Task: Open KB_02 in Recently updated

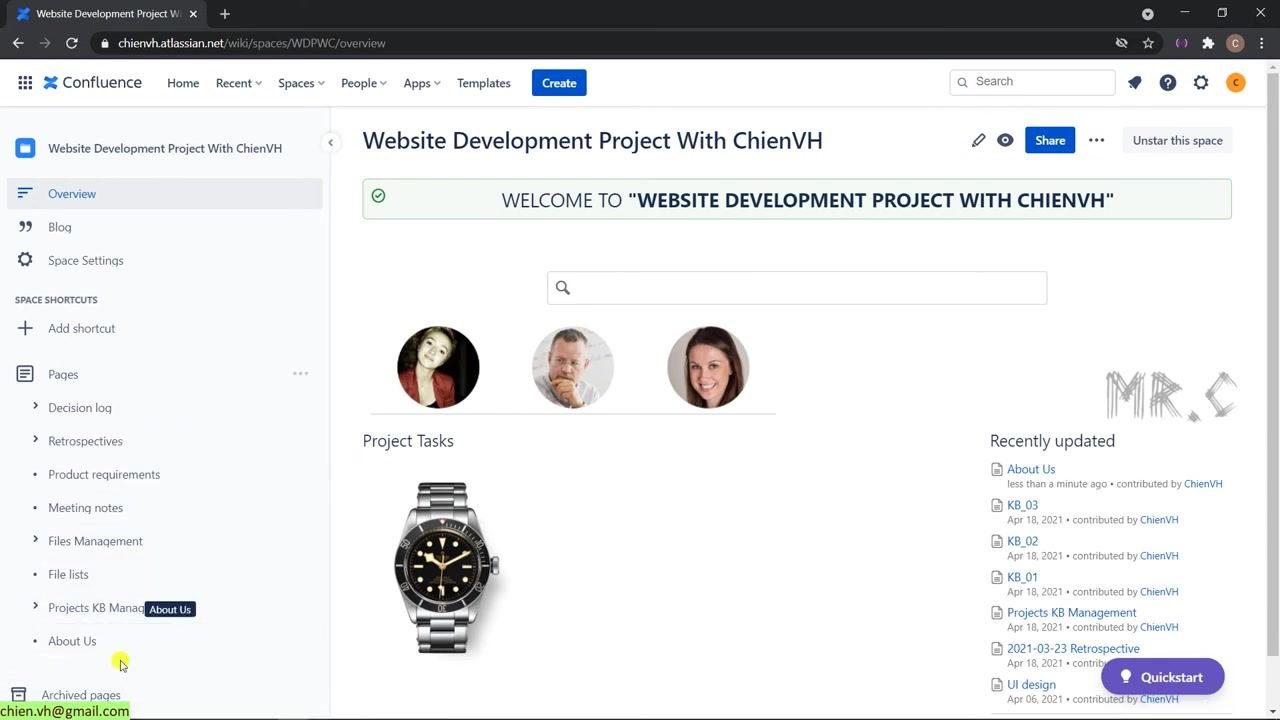Action: click(x=1022, y=541)
